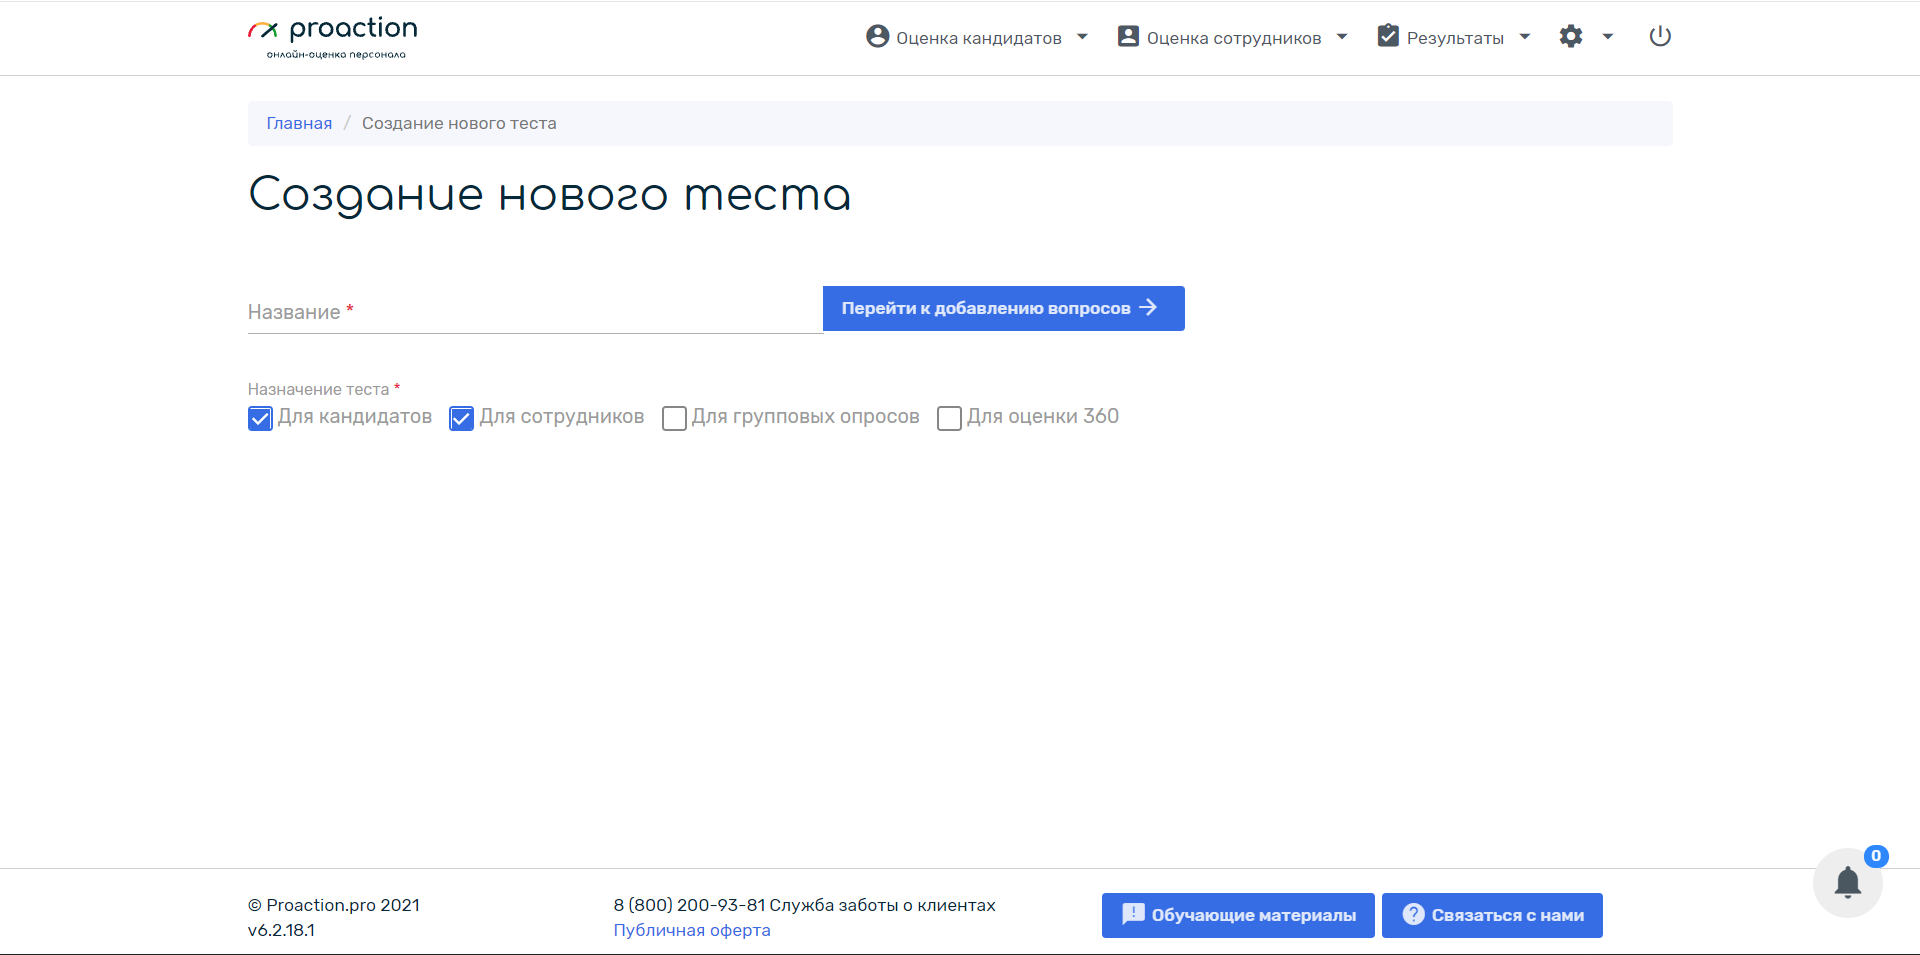The height and width of the screenshot is (955, 1920).
Task: Open the Оценка кандидатов menu
Action: click(978, 38)
